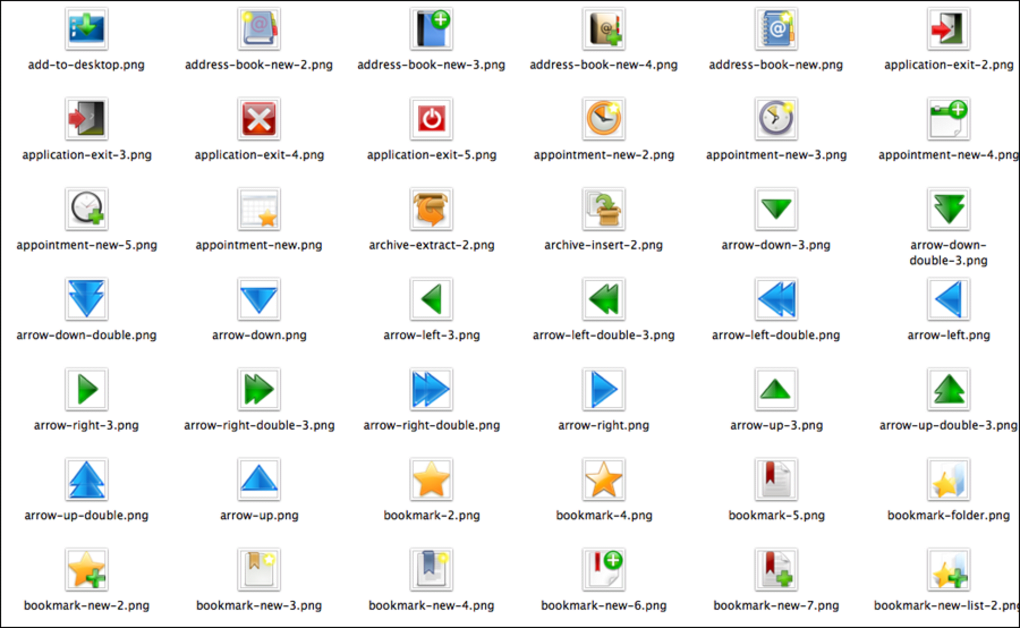Select the appointment-new-2.png clock icon
The width and height of the screenshot is (1020, 628).
coord(604,118)
